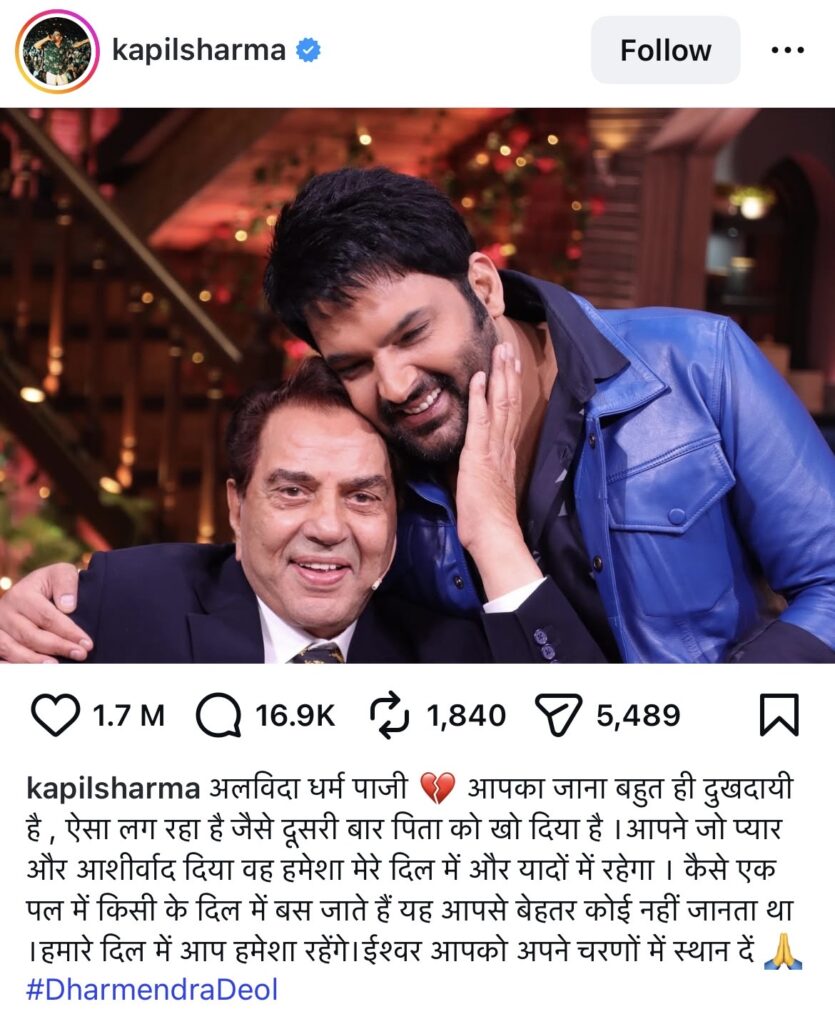The image size is (835, 1024).
Task: Open kapilsharma username in header
Action: pos(199,50)
